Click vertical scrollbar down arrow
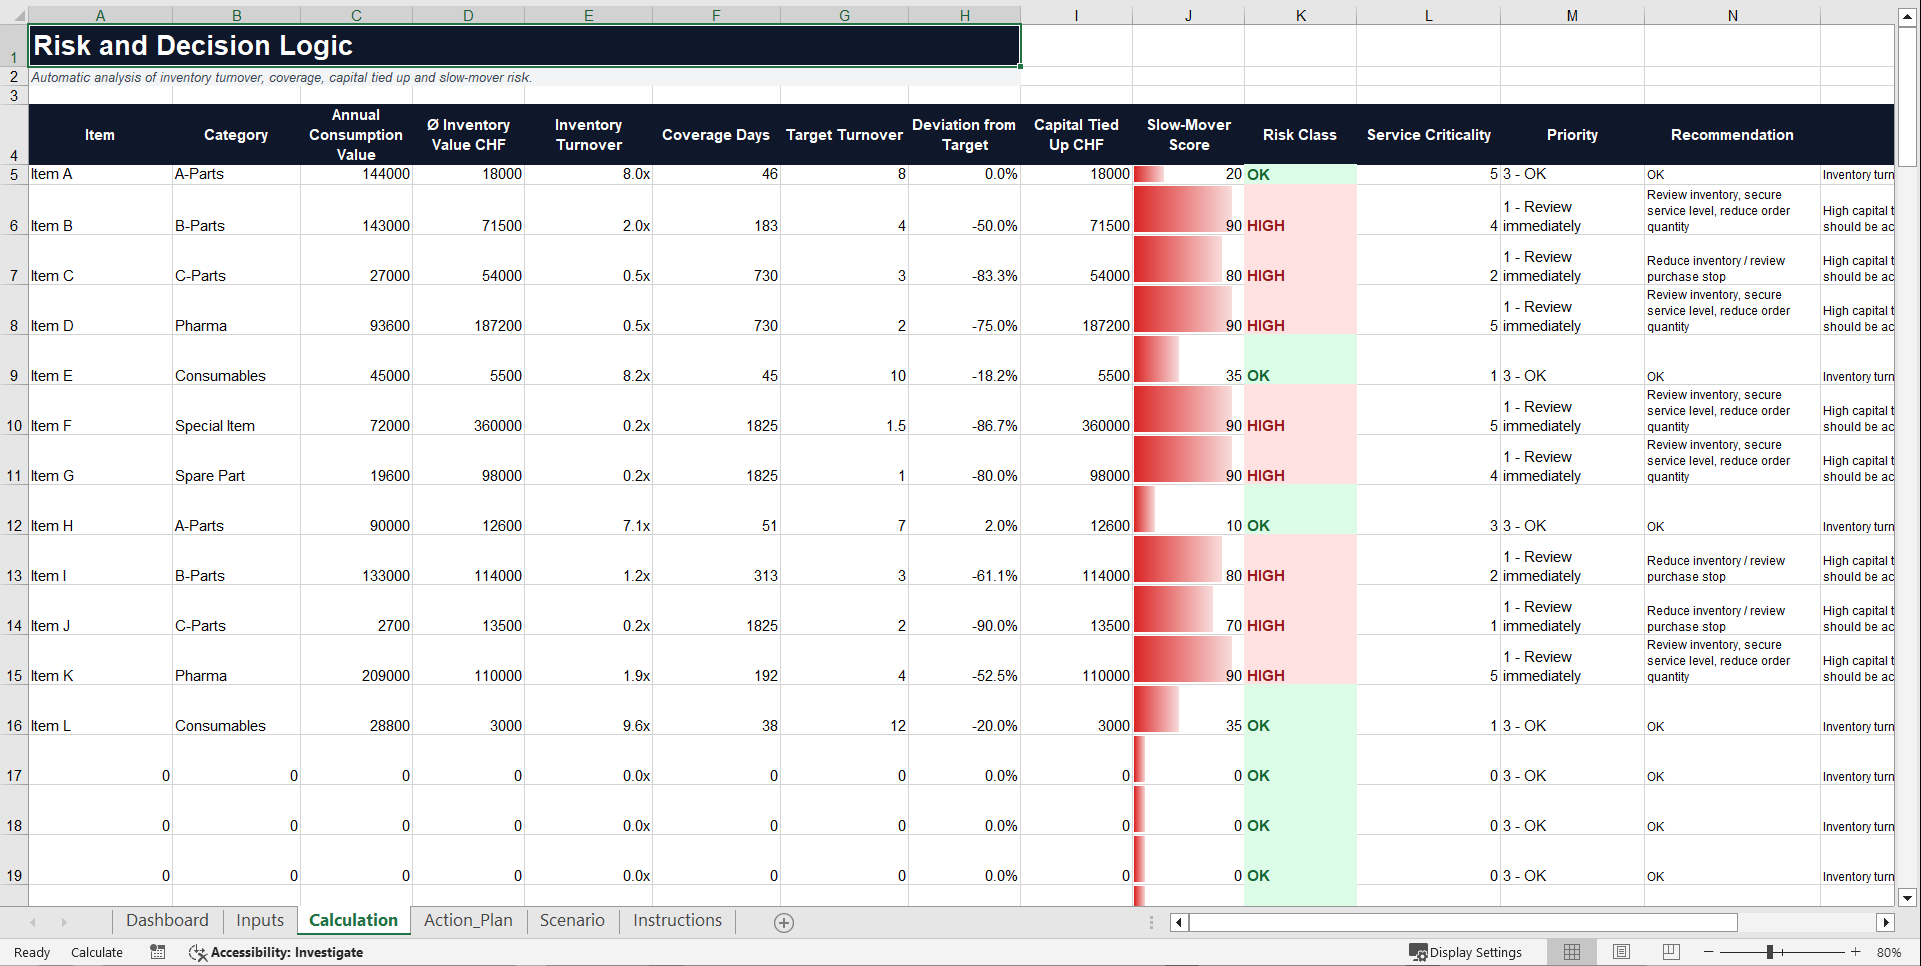The height and width of the screenshot is (966, 1921). coord(1908,897)
